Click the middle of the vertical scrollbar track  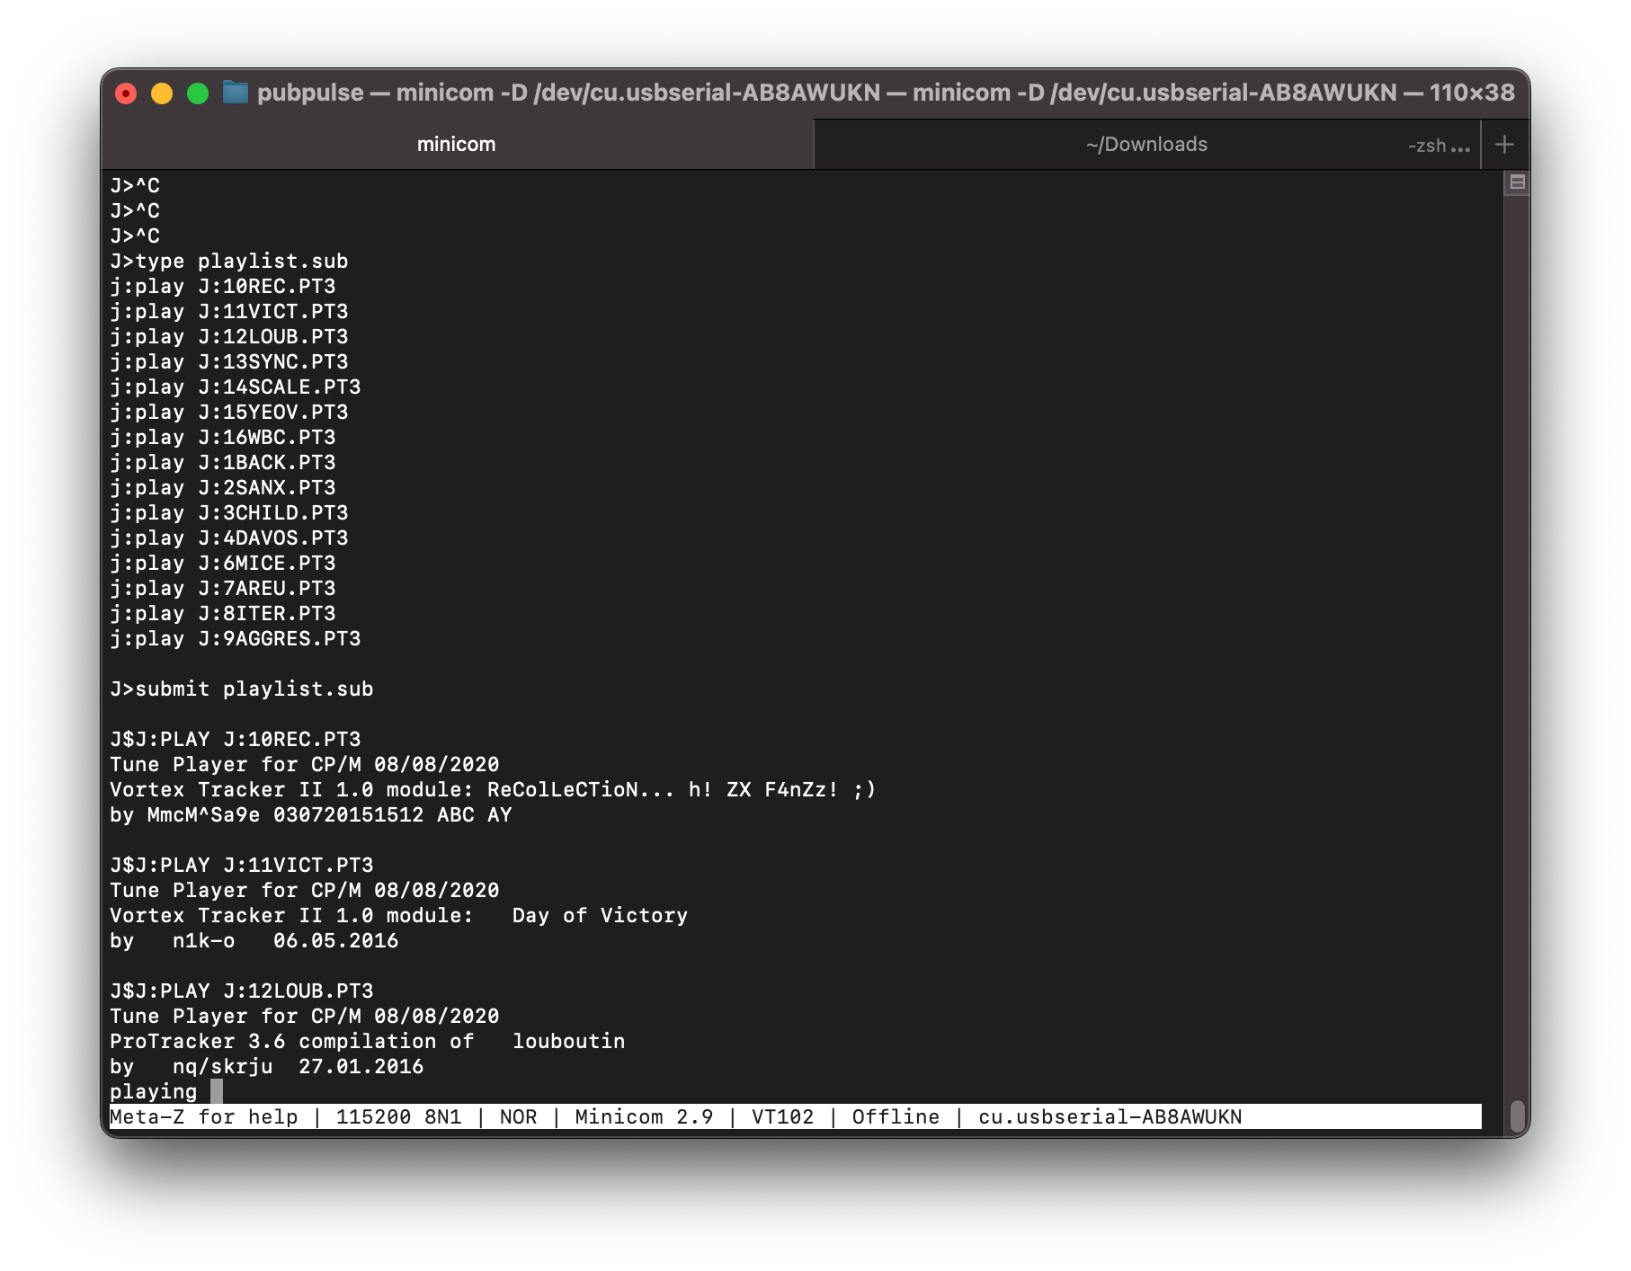(x=1517, y=650)
